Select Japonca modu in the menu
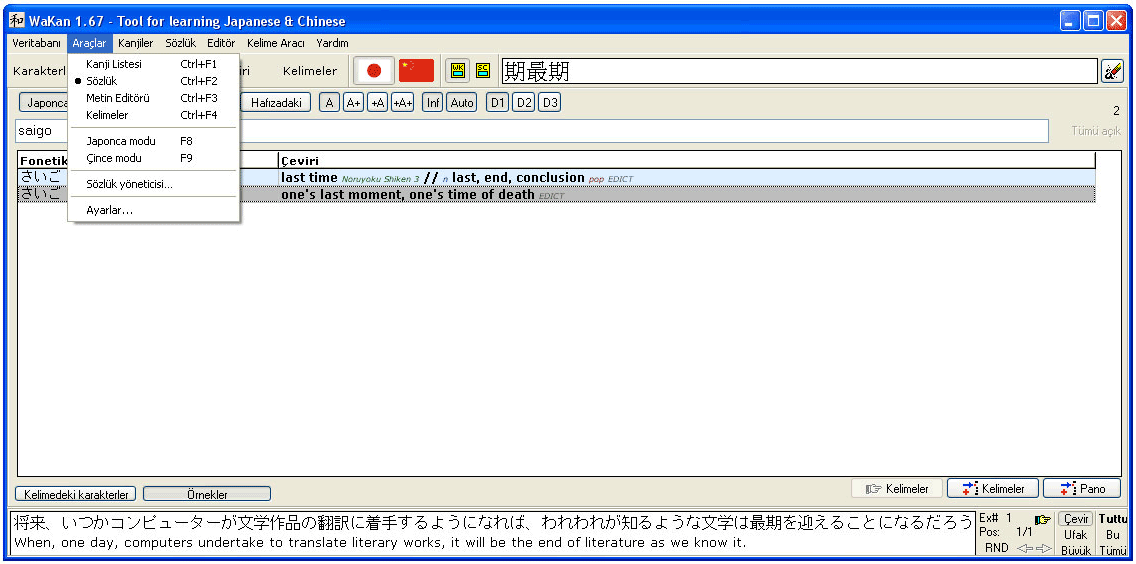Viewport: 1136px width, 564px height. [x=154, y=141]
